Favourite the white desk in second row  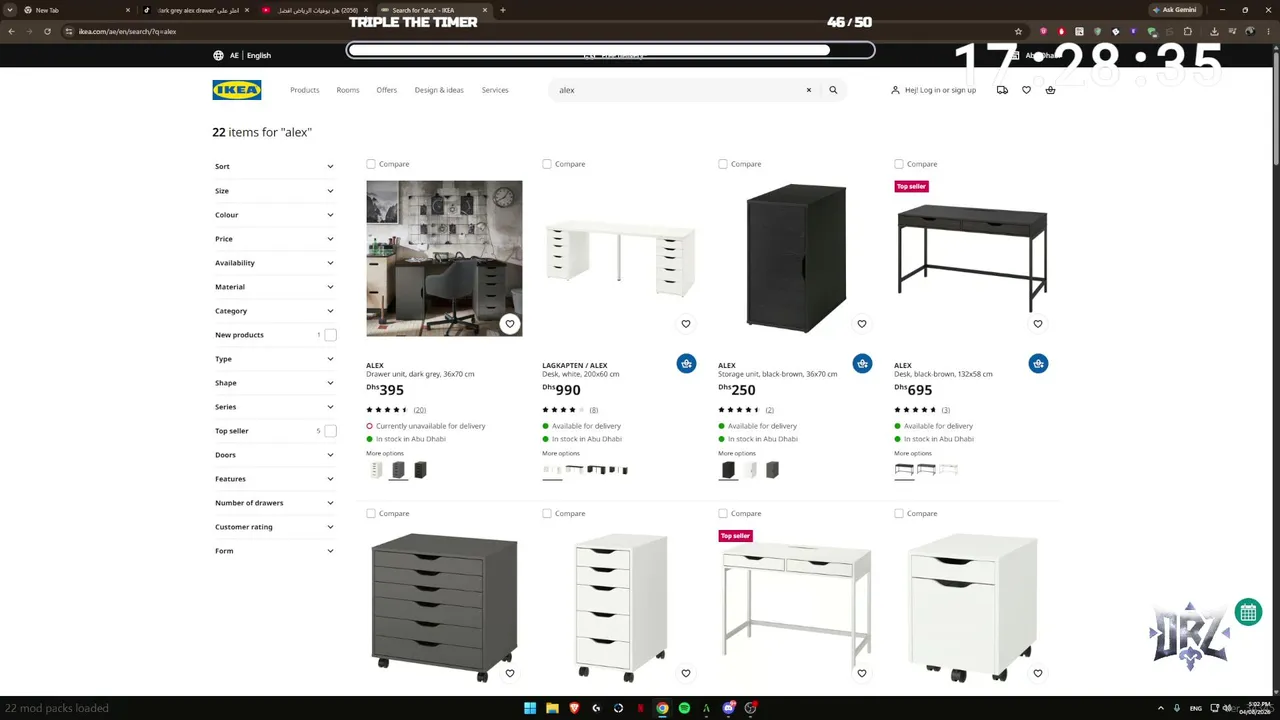pos(862,674)
